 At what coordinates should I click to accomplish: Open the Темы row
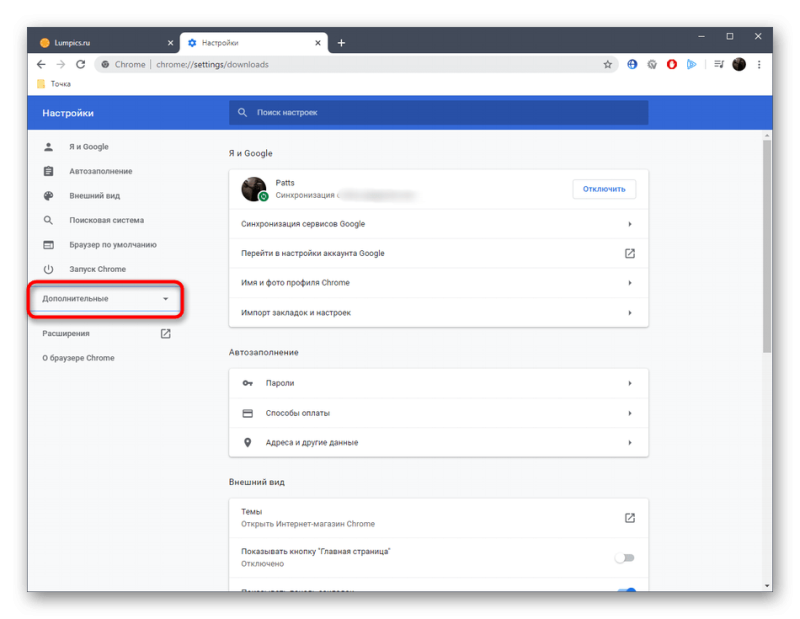coord(439,518)
